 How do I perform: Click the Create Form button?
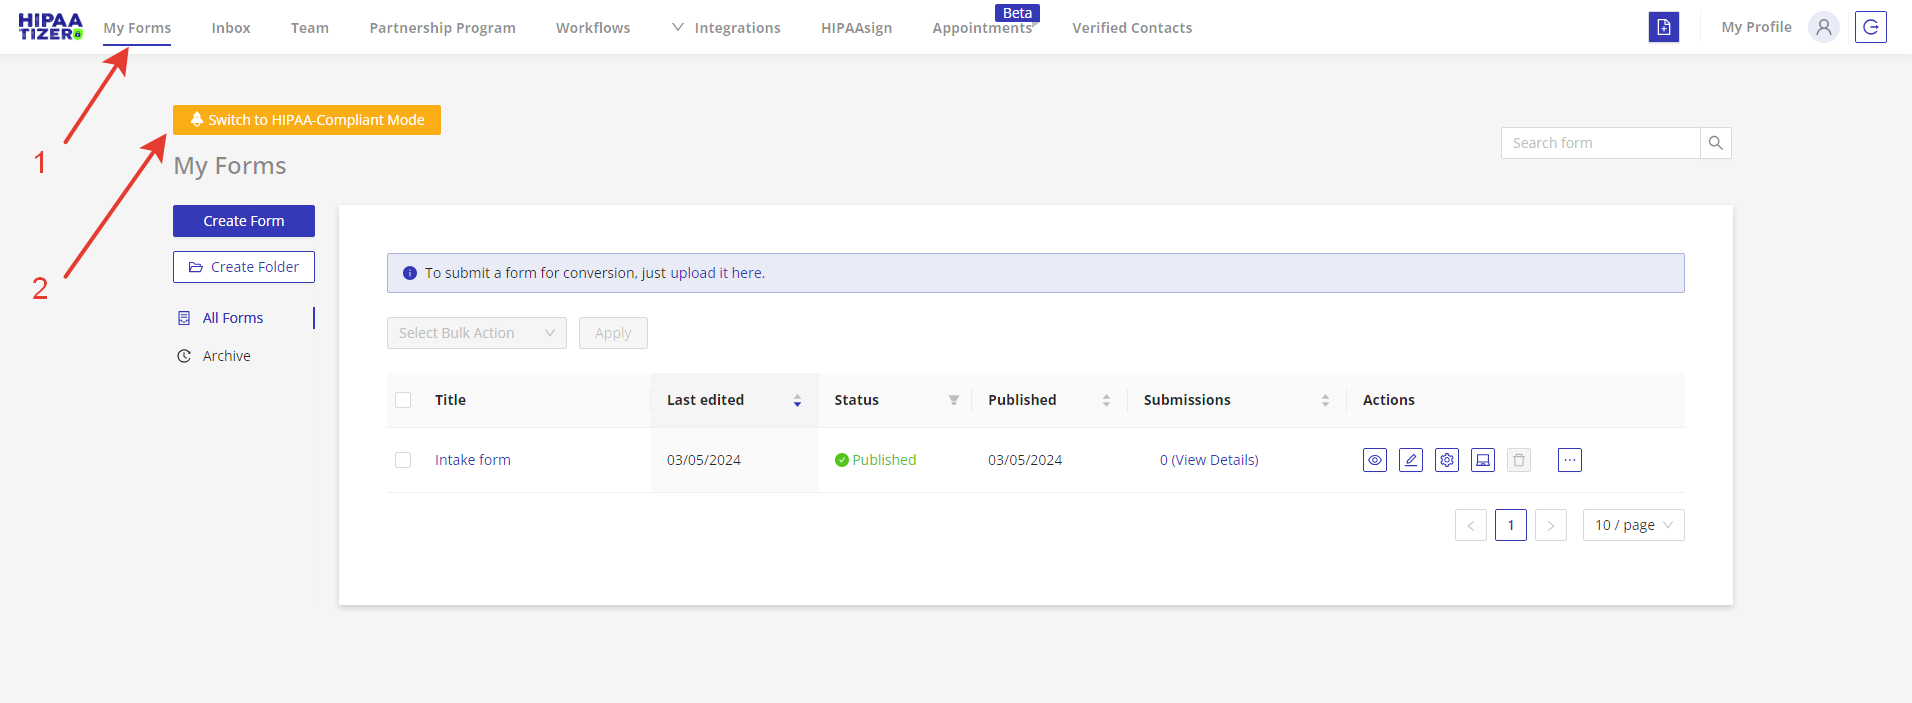(x=244, y=221)
